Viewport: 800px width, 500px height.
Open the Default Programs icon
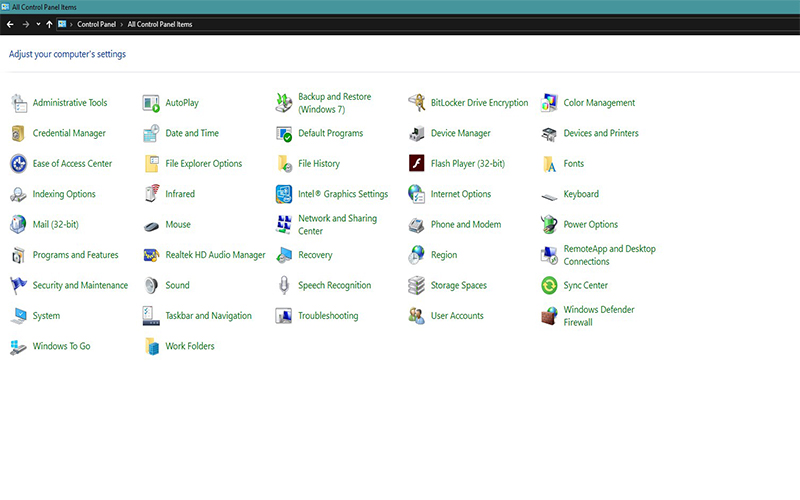click(284, 134)
